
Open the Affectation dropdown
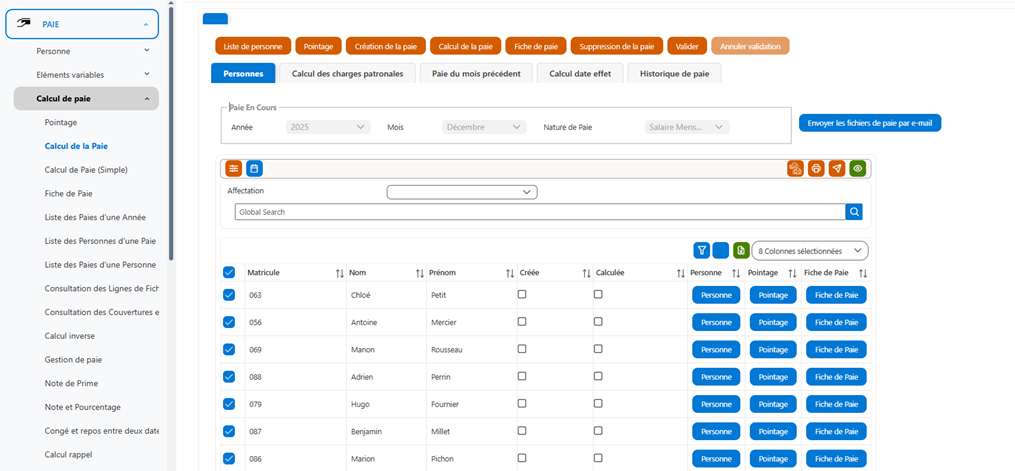pyautogui.click(x=462, y=192)
